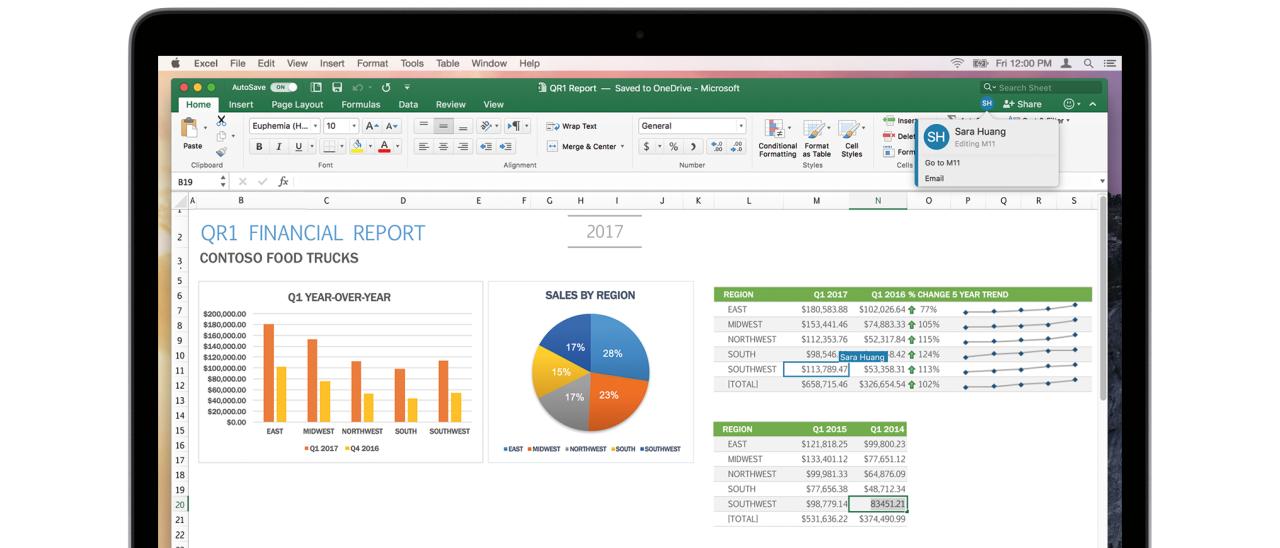Expand the Merge & Center dropdown arrow
This screenshot has height=548, width=1280.
point(622,146)
